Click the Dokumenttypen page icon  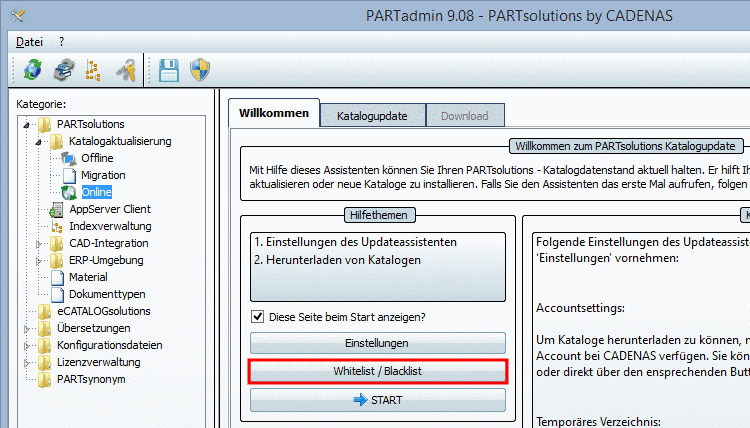pos(57,295)
